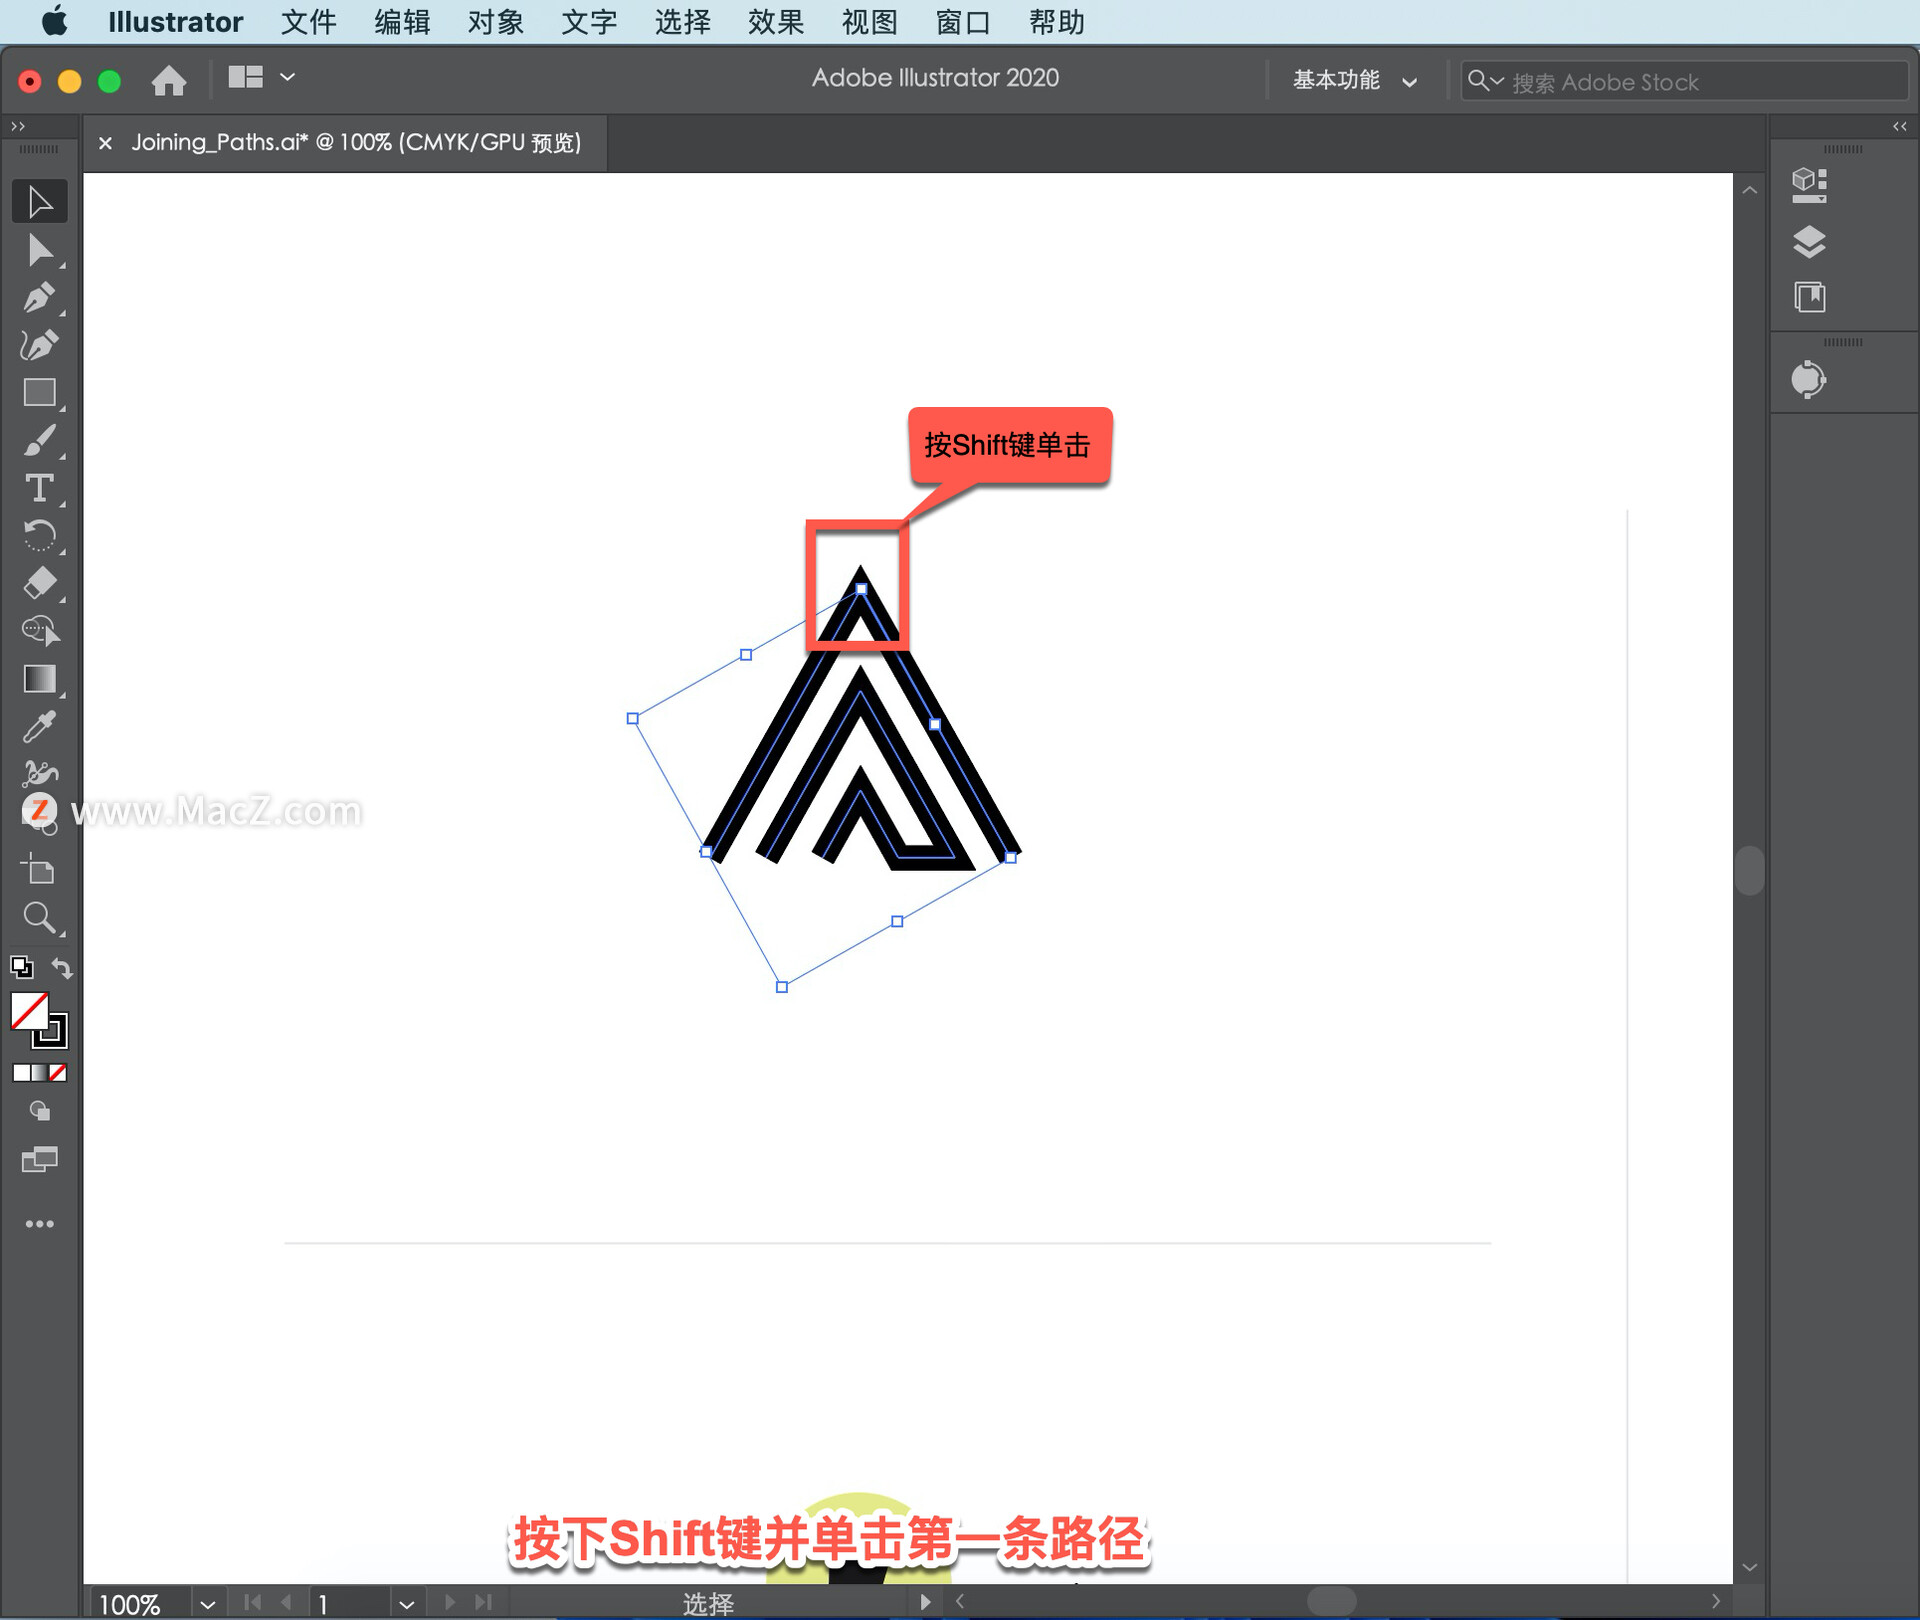
Task: Open the zoom level dropdown
Action: tap(207, 1604)
